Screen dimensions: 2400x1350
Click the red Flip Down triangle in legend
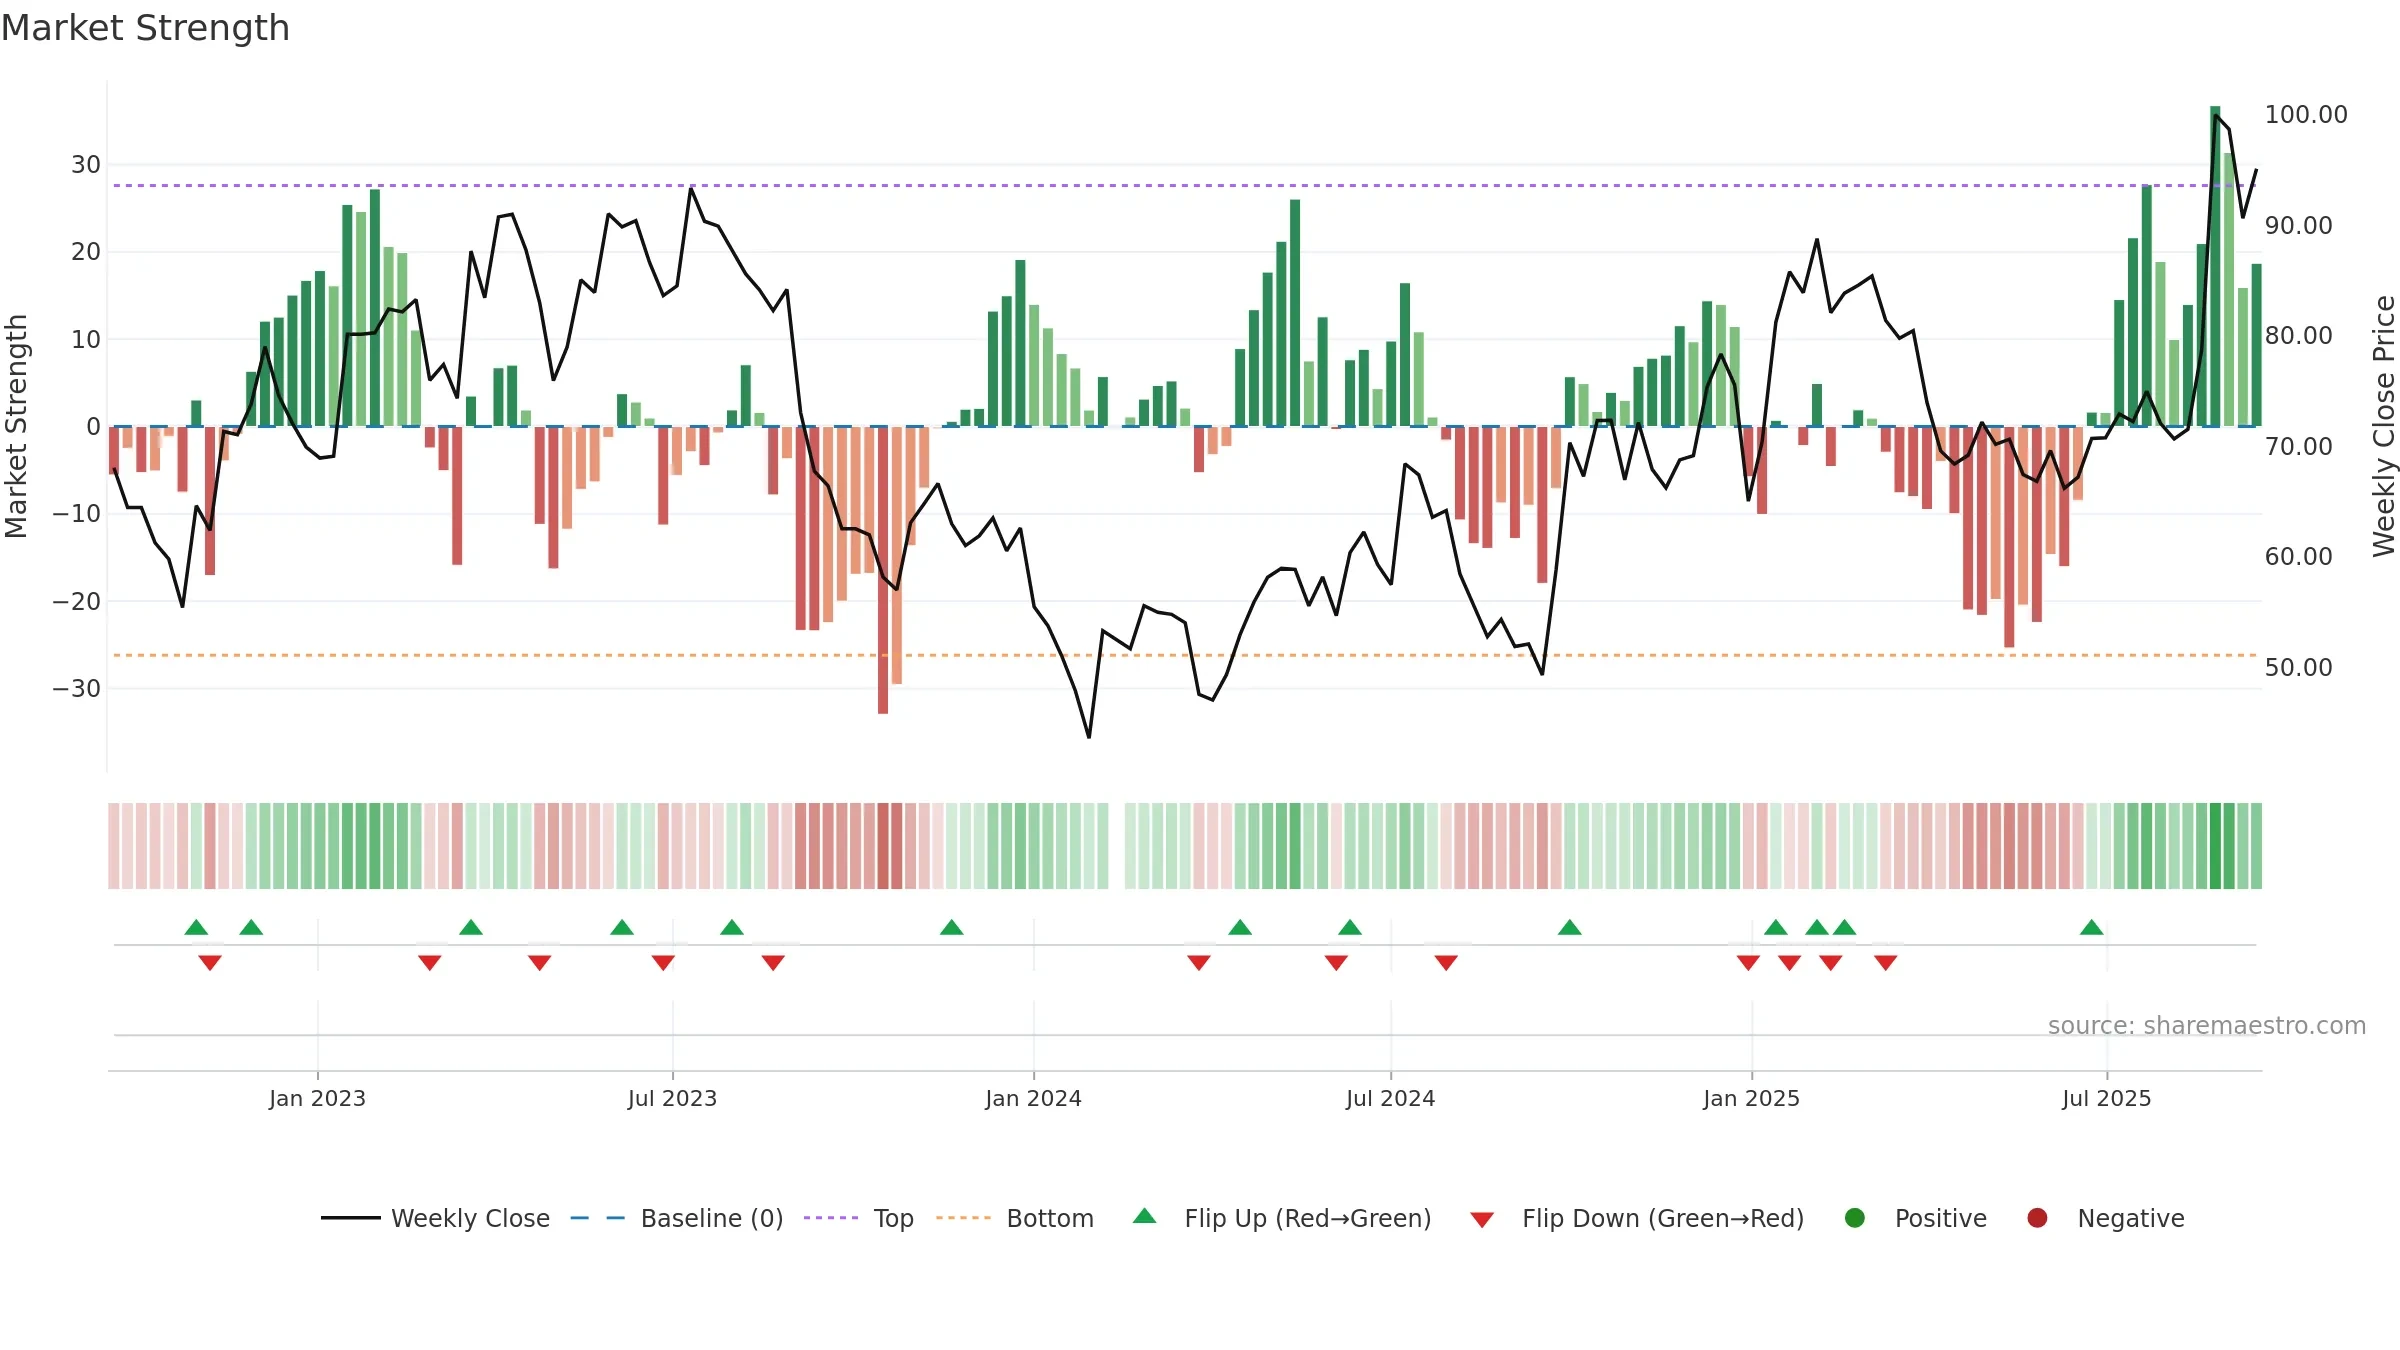1482,1220
